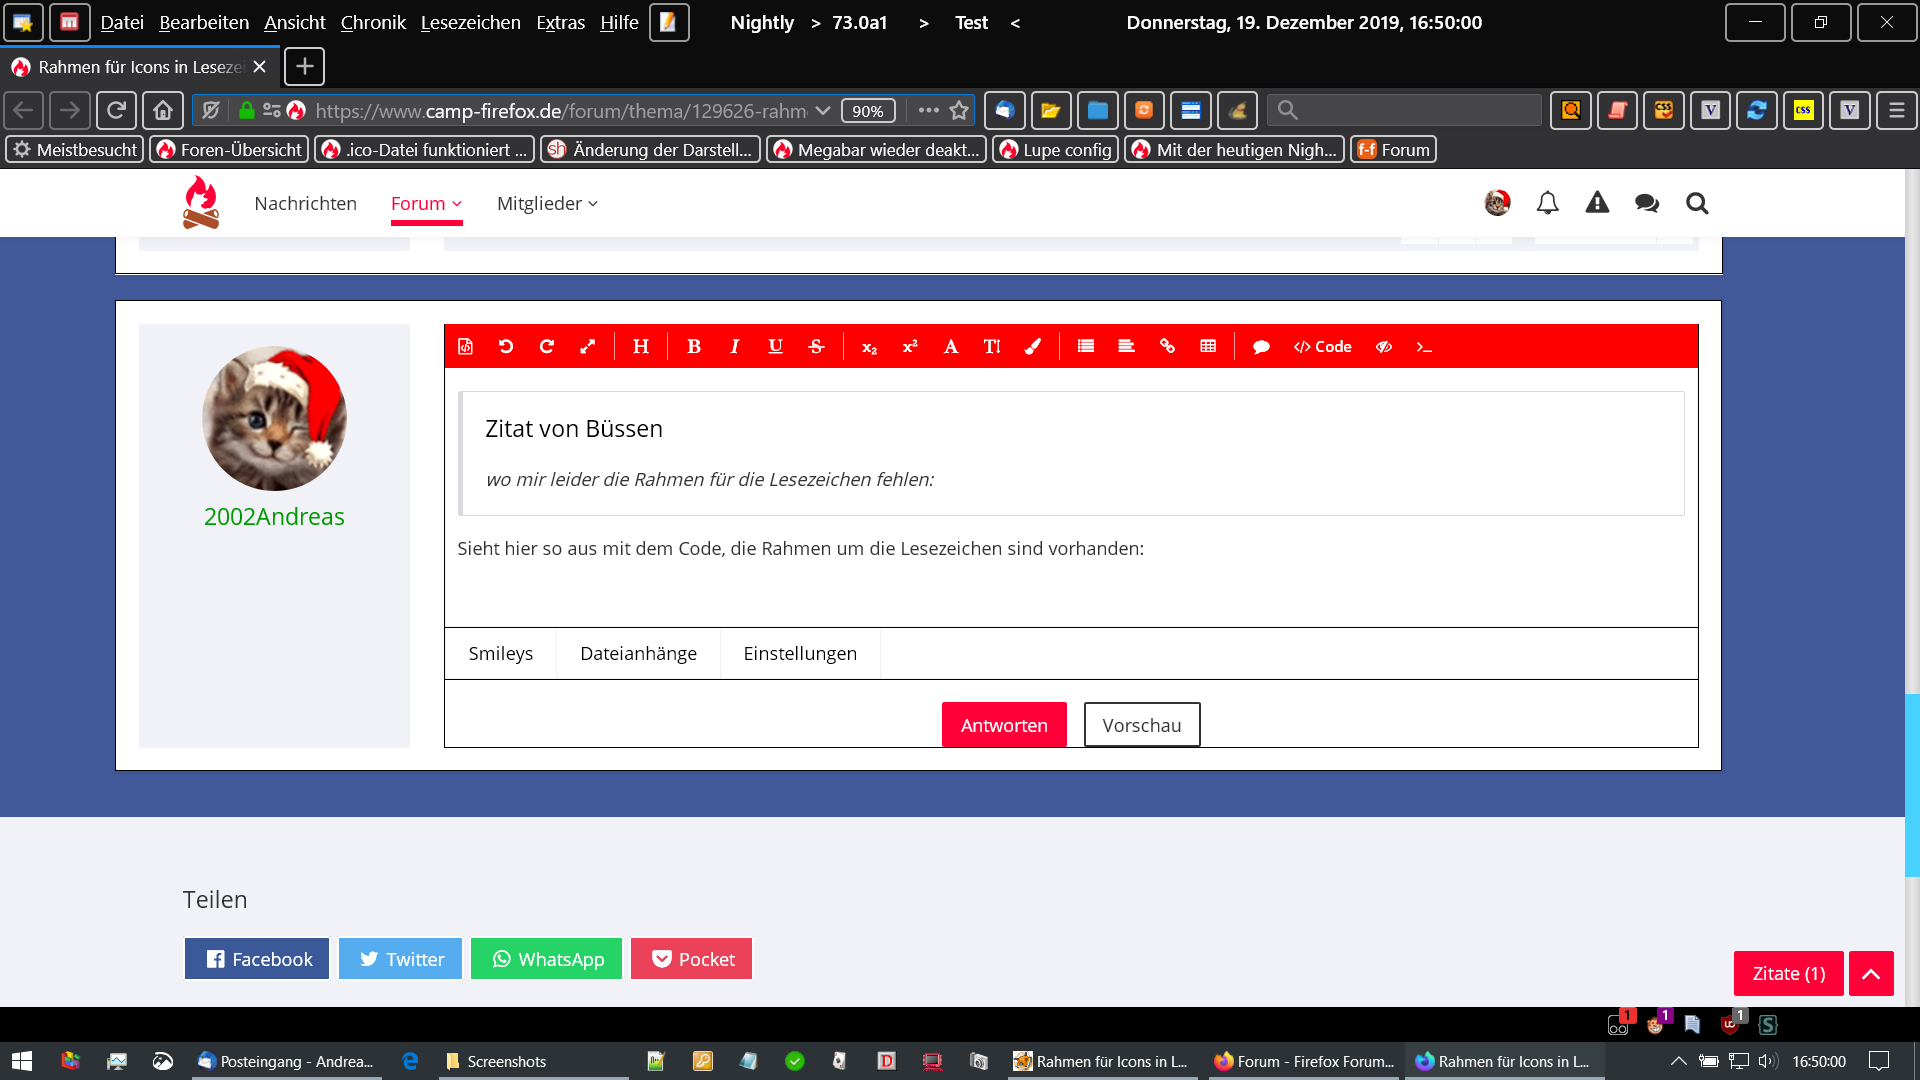1920x1080 pixels.
Task: Toggle italic formatting in editor
Action: coord(734,346)
